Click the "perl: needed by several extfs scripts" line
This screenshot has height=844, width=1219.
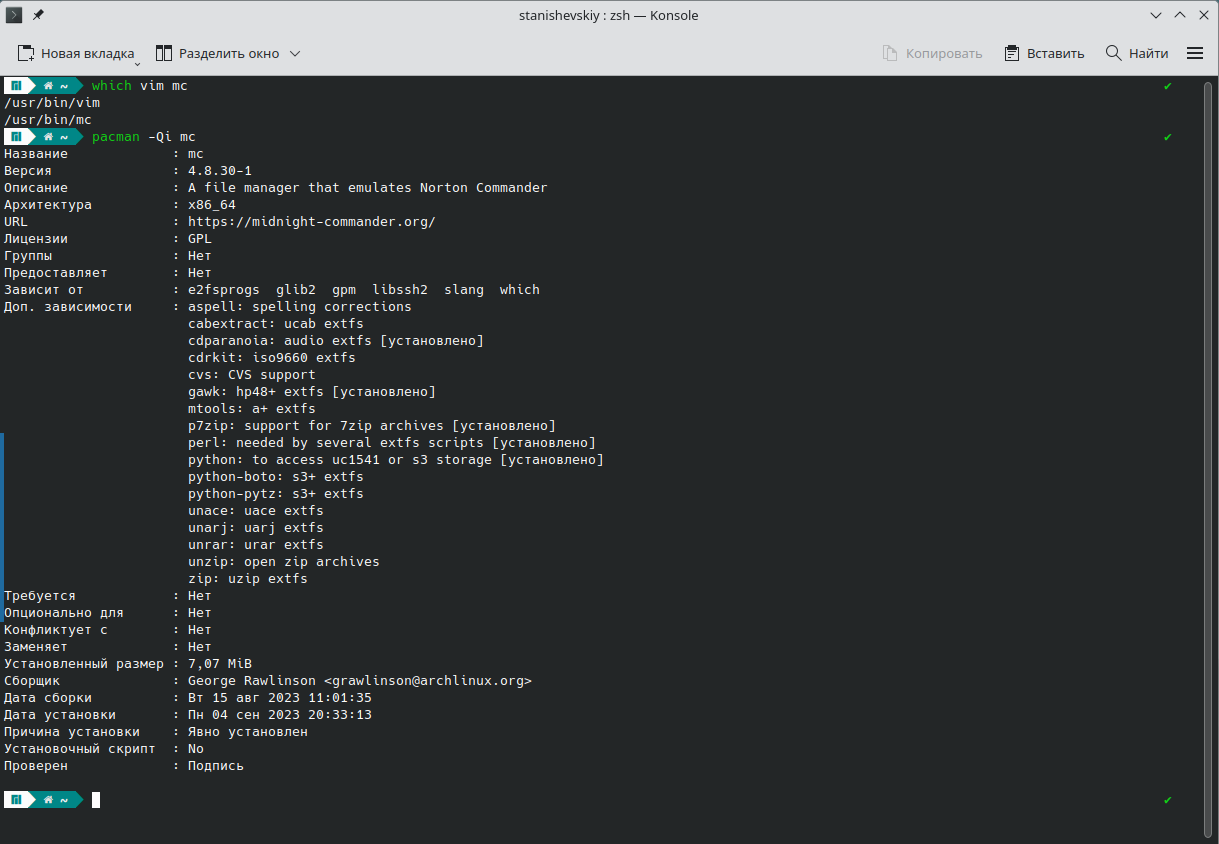click(392, 443)
